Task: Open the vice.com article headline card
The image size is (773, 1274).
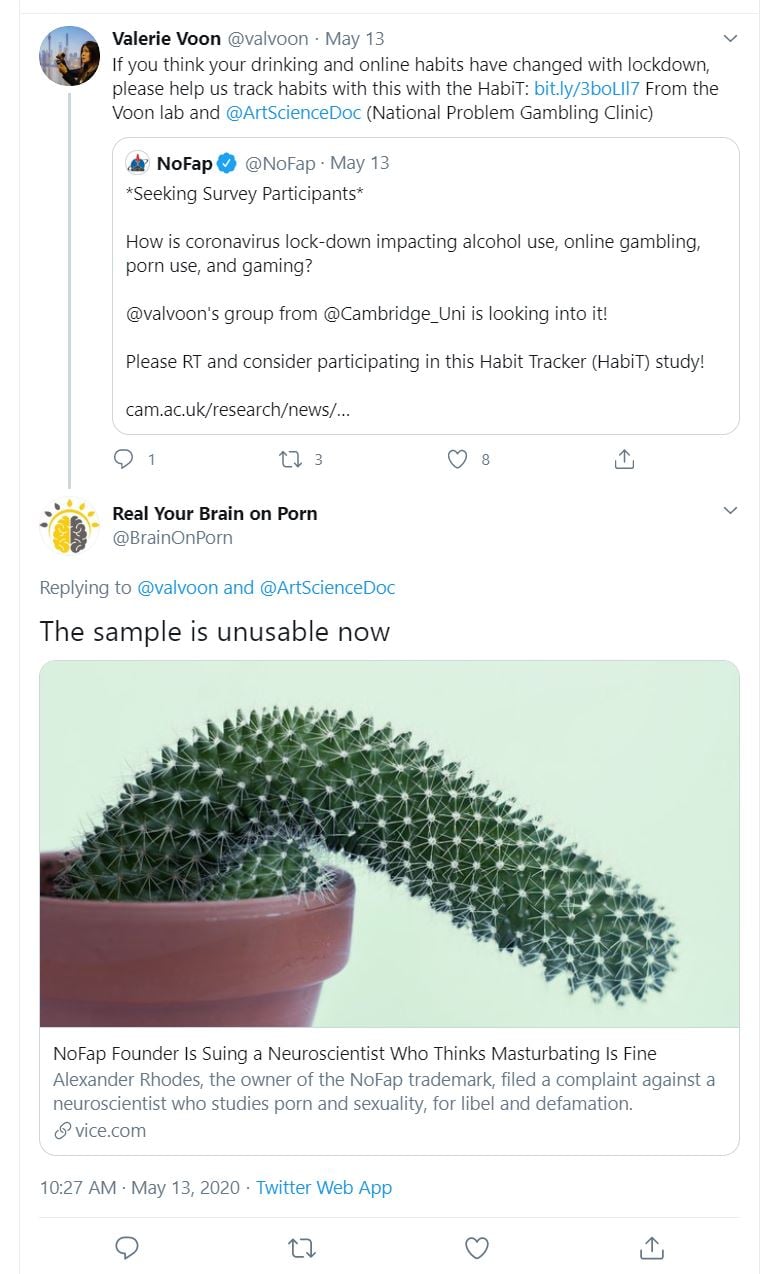Action: pos(355,1053)
